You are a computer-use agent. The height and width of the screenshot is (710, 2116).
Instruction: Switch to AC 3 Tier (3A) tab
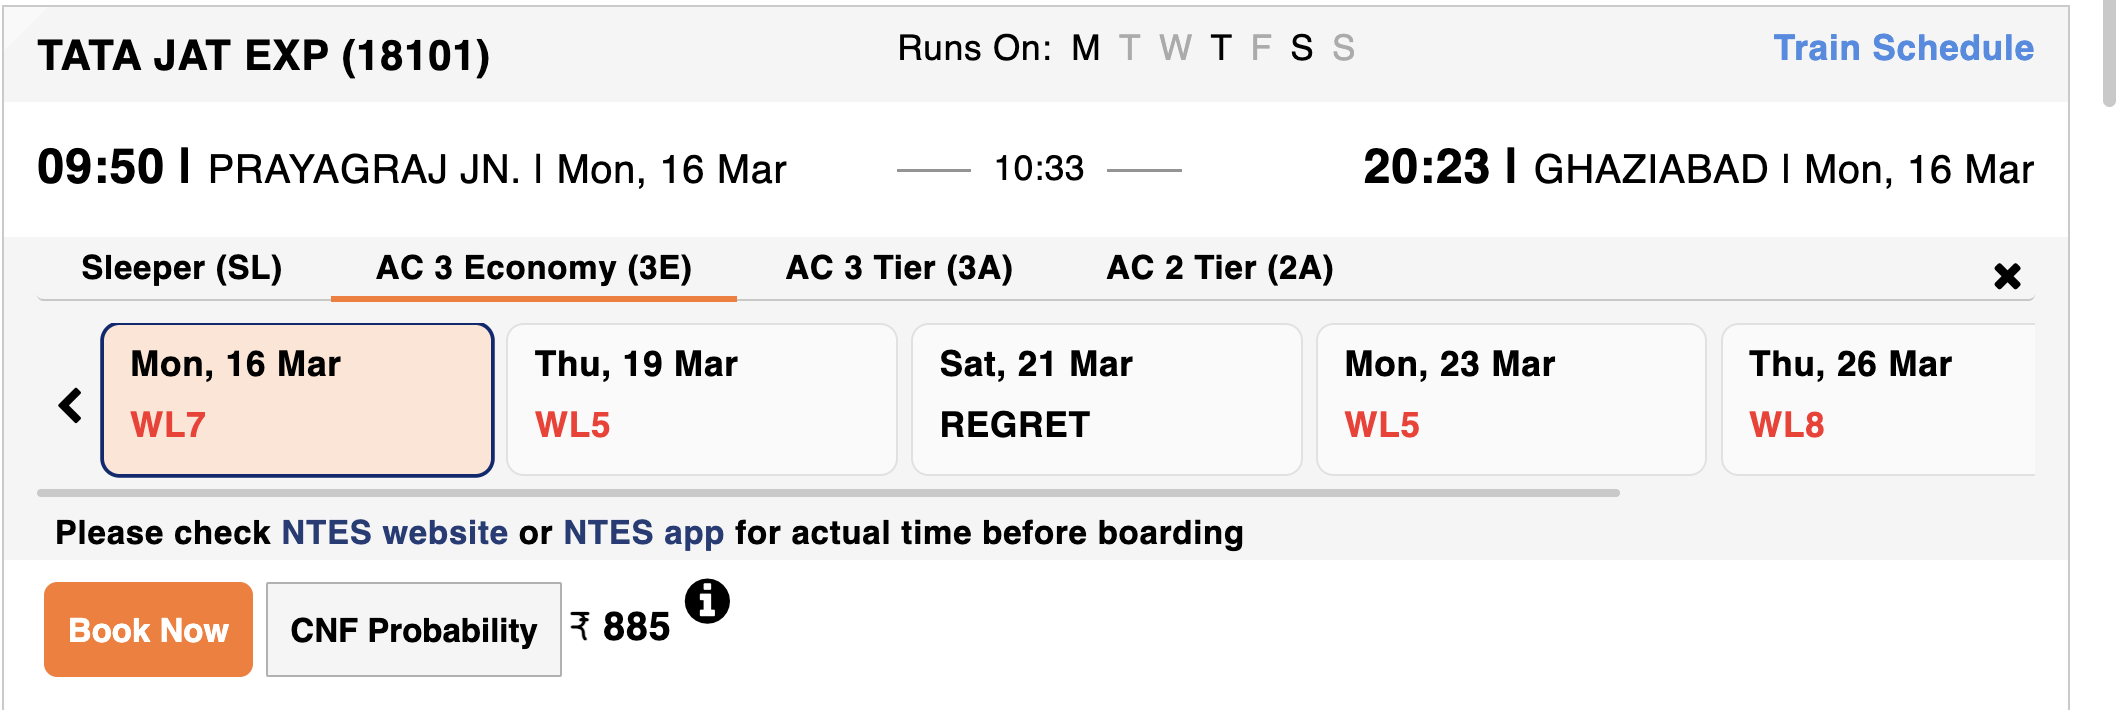pos(899,268)
